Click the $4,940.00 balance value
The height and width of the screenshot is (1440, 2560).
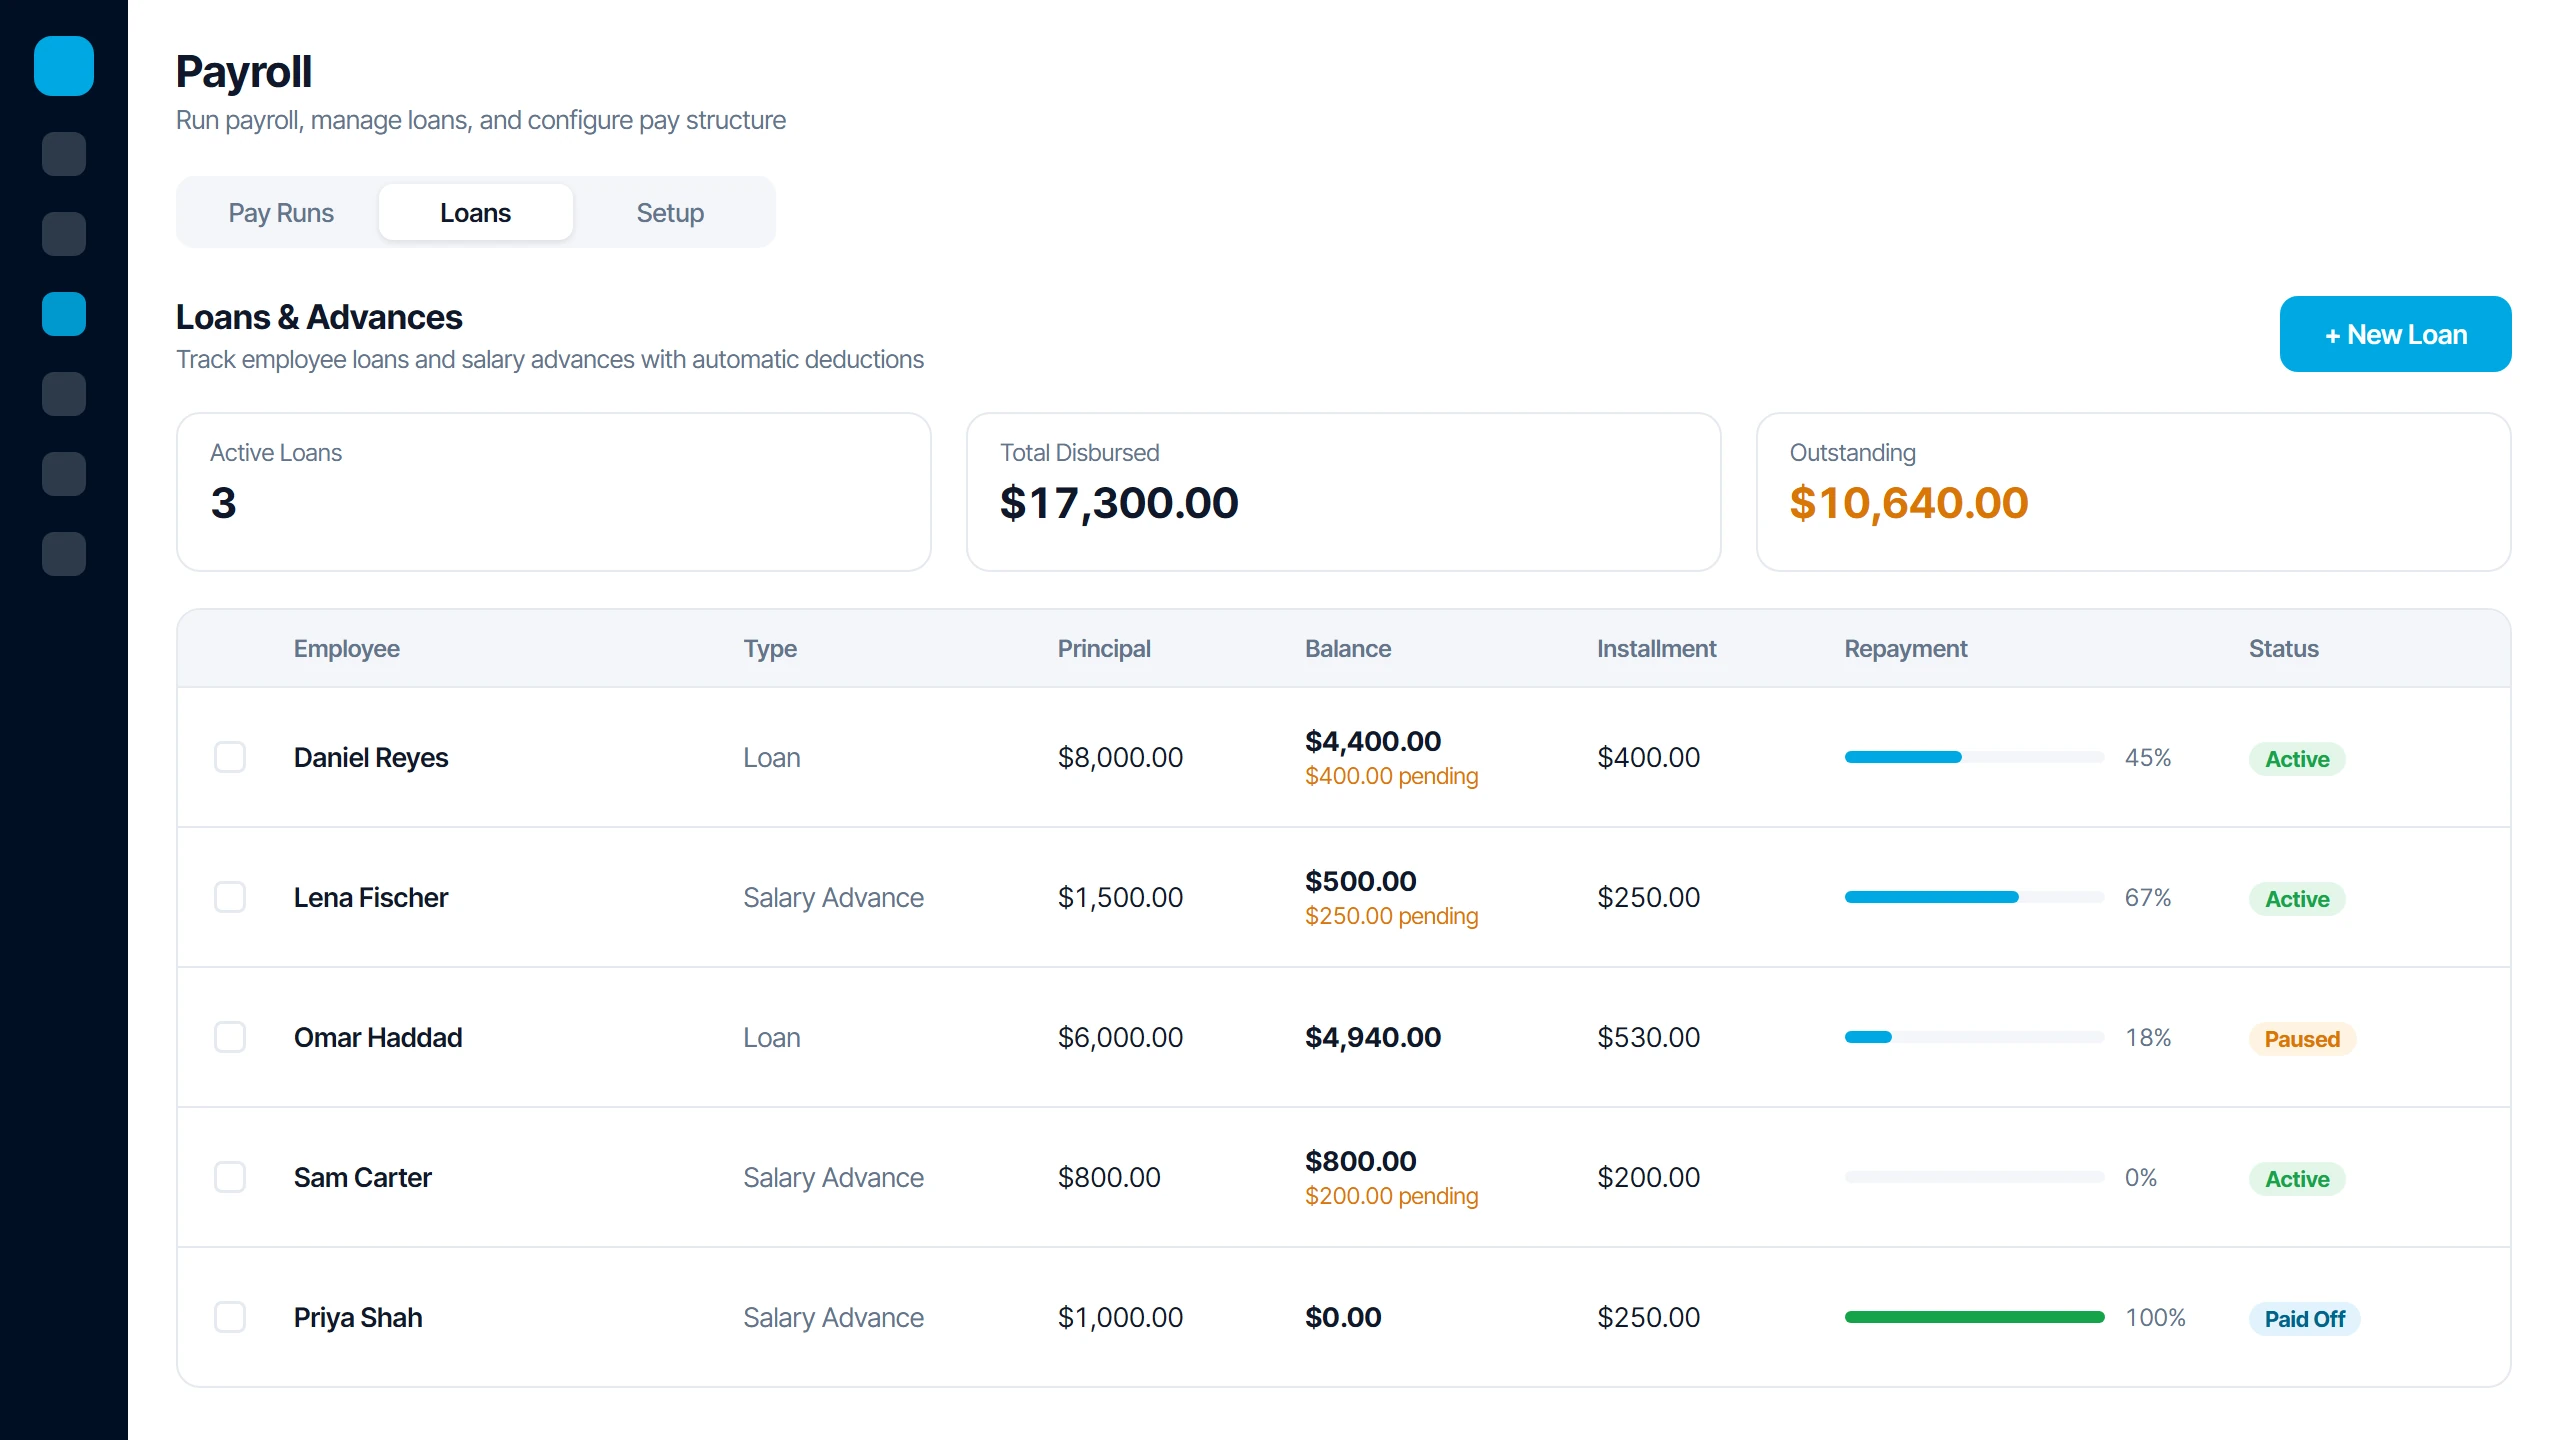(x=1373, y=1037)
